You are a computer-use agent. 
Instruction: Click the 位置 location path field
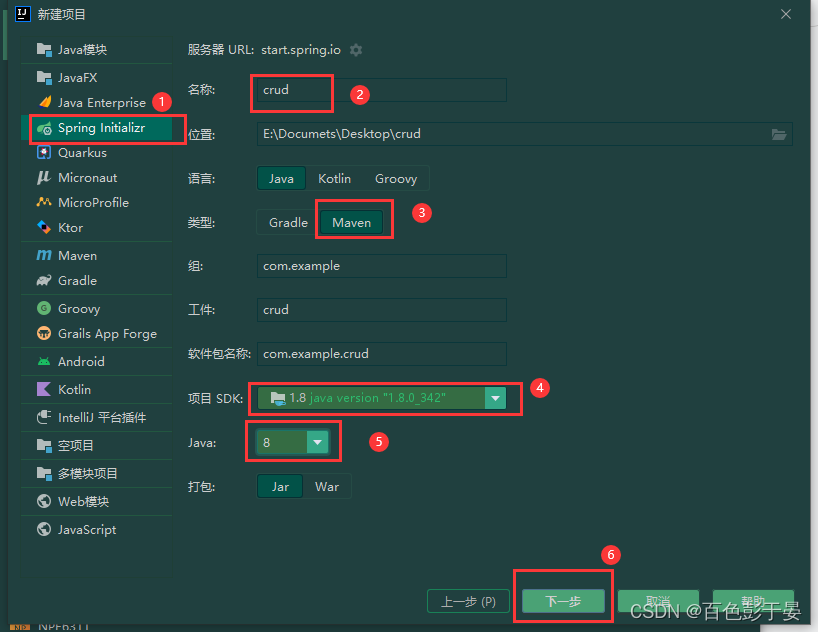click(524, 134)
